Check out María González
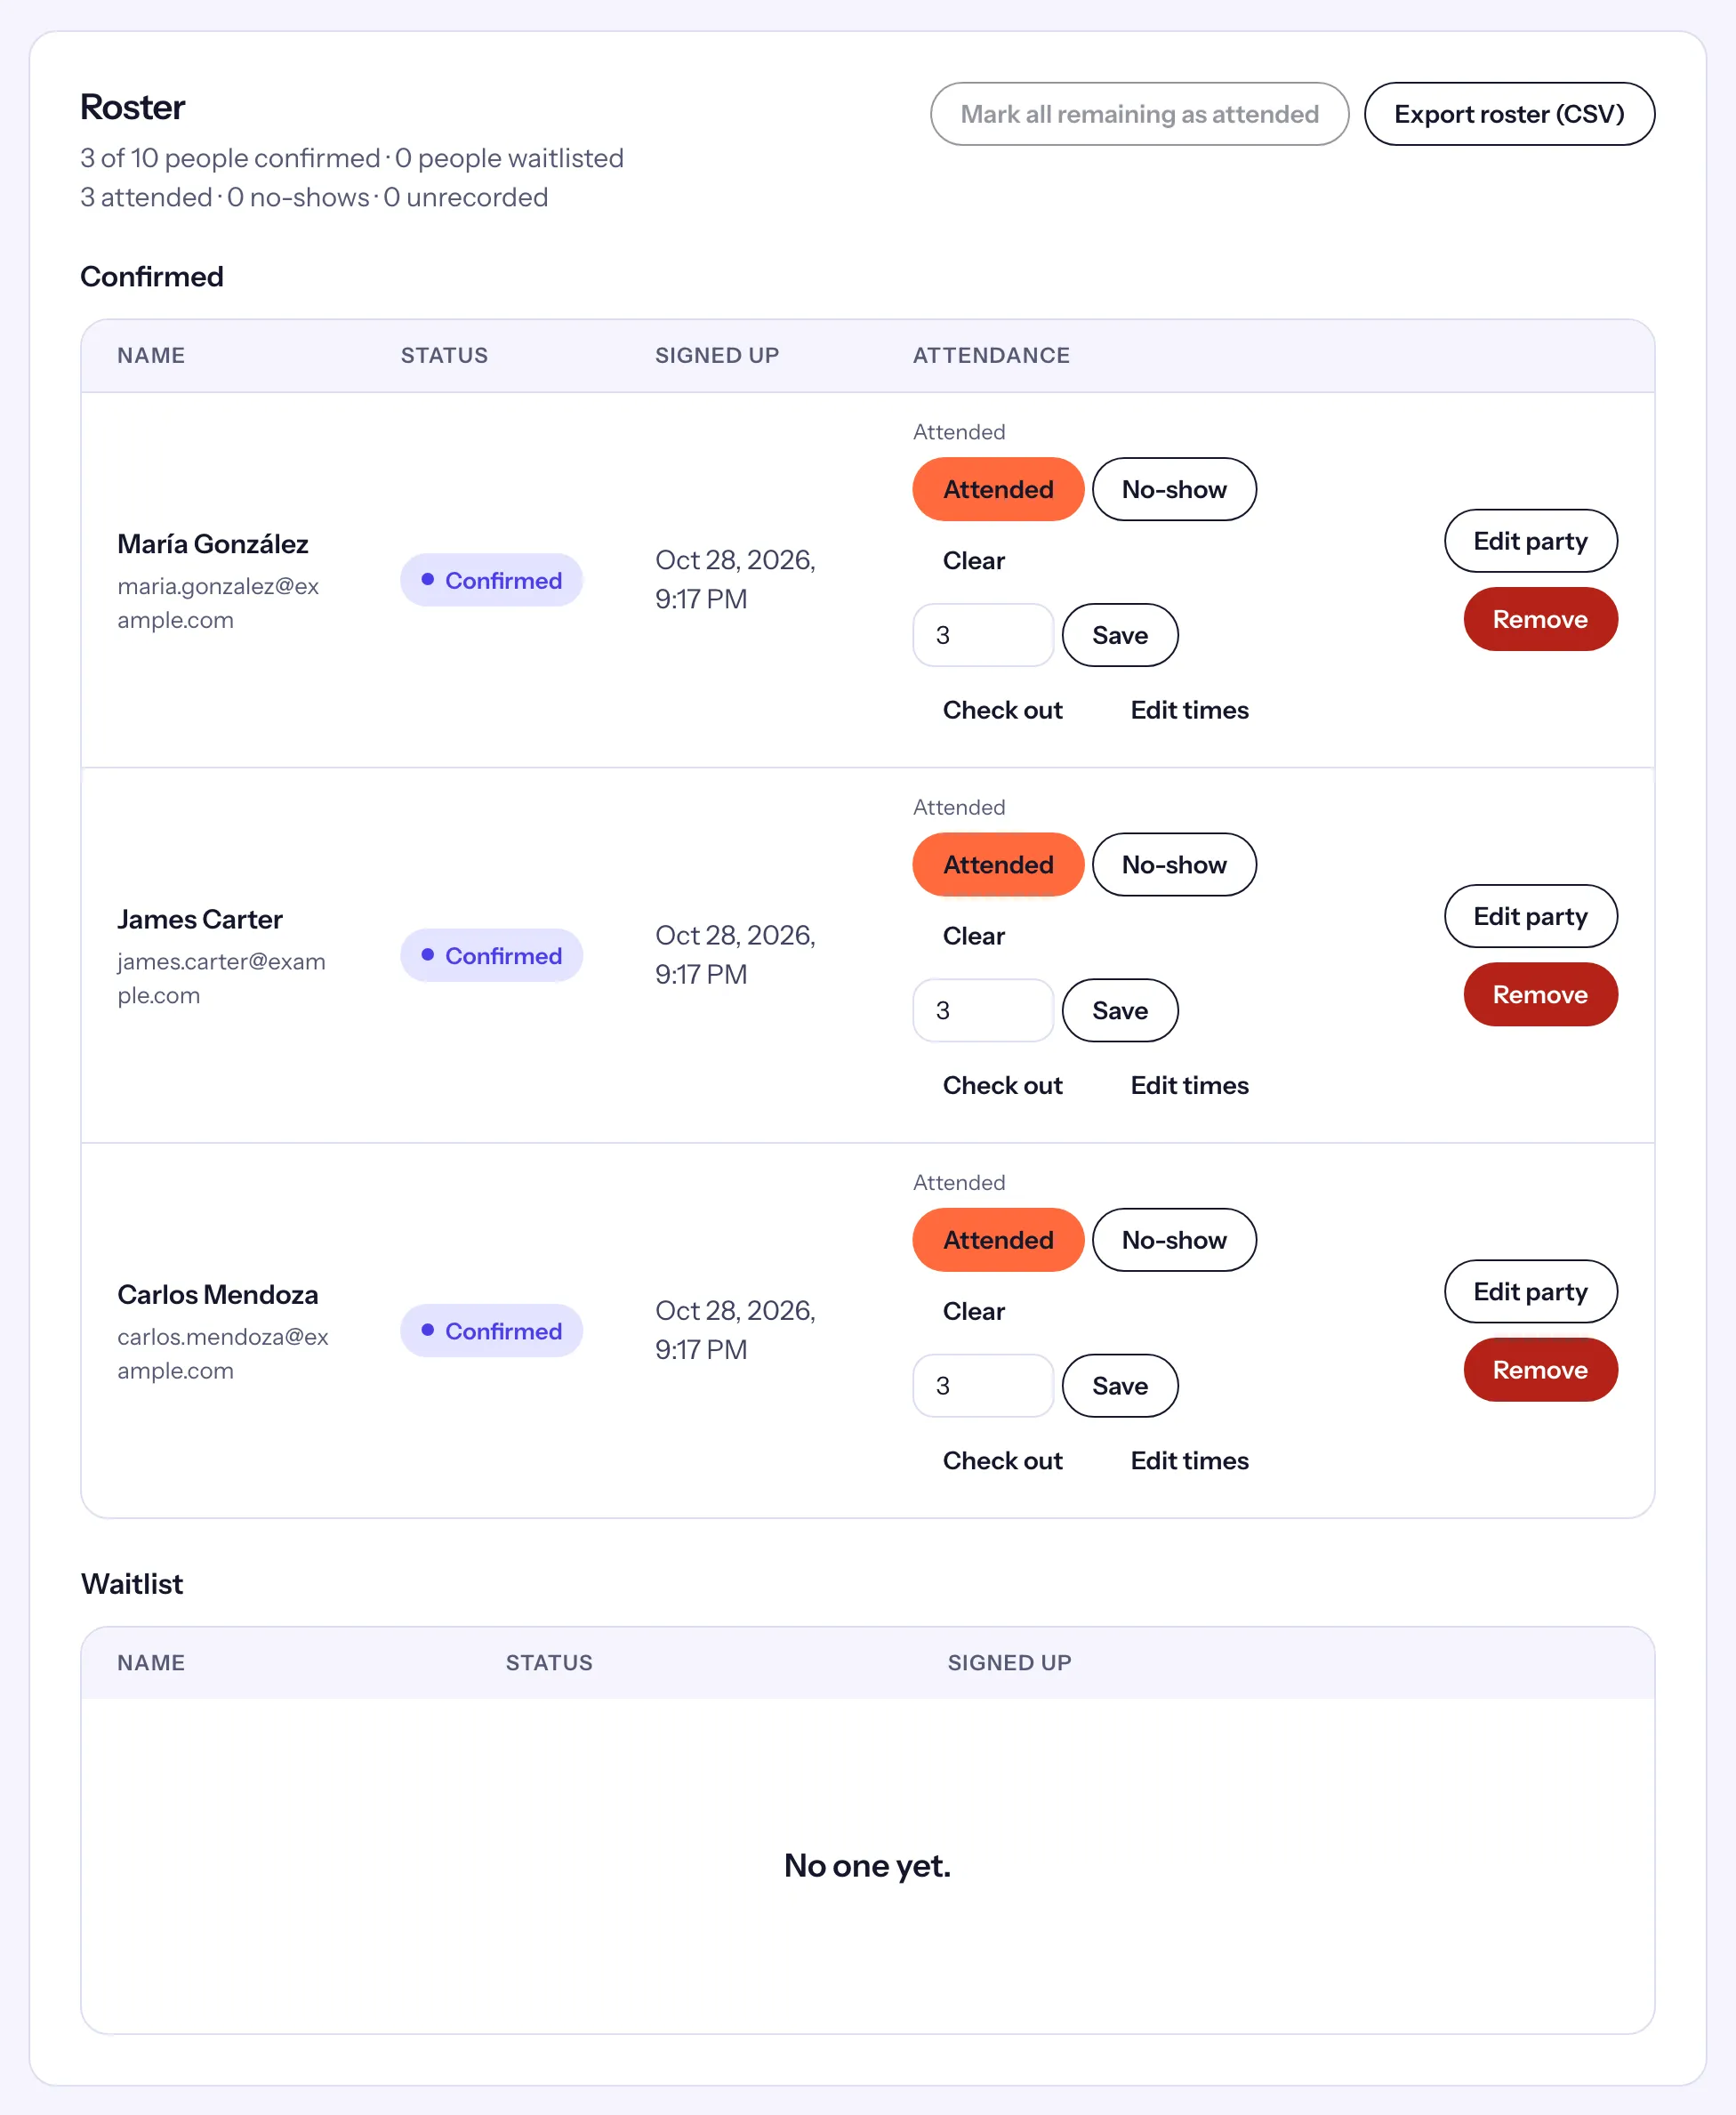The width and height of the screenshot is (1736, 2115). 1002,710
